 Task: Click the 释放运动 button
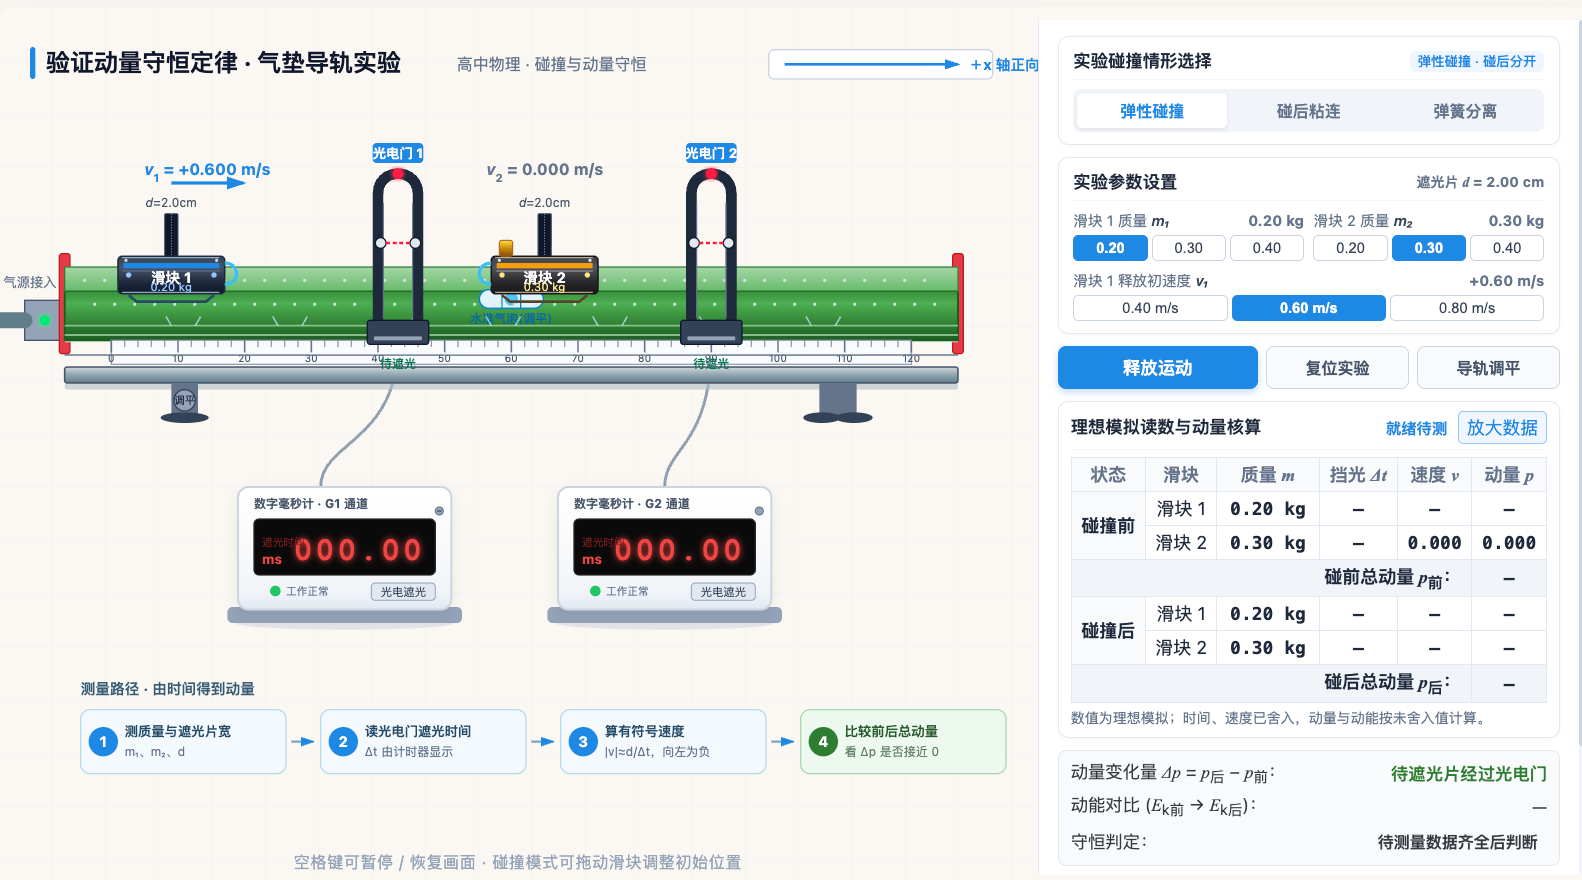click(x=1158, y=368)
